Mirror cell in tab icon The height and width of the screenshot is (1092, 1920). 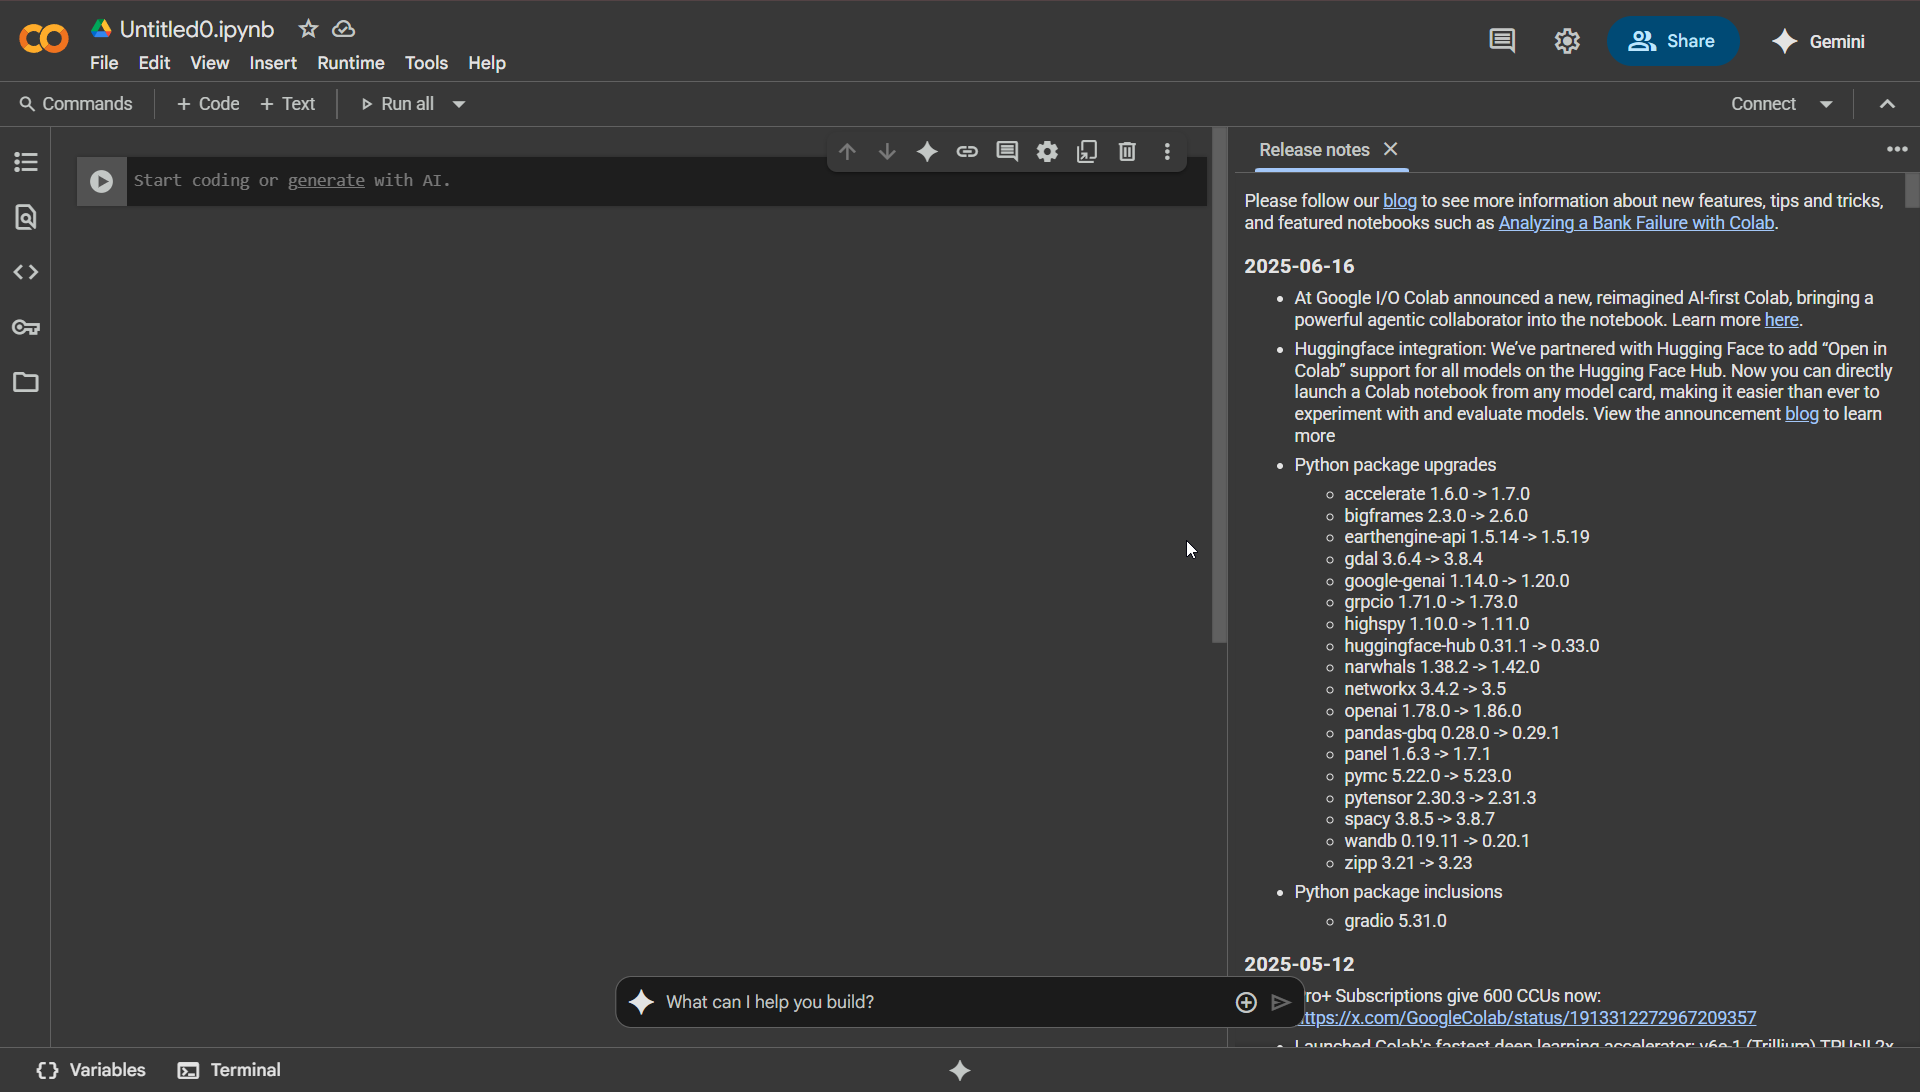pos(1087,151)
